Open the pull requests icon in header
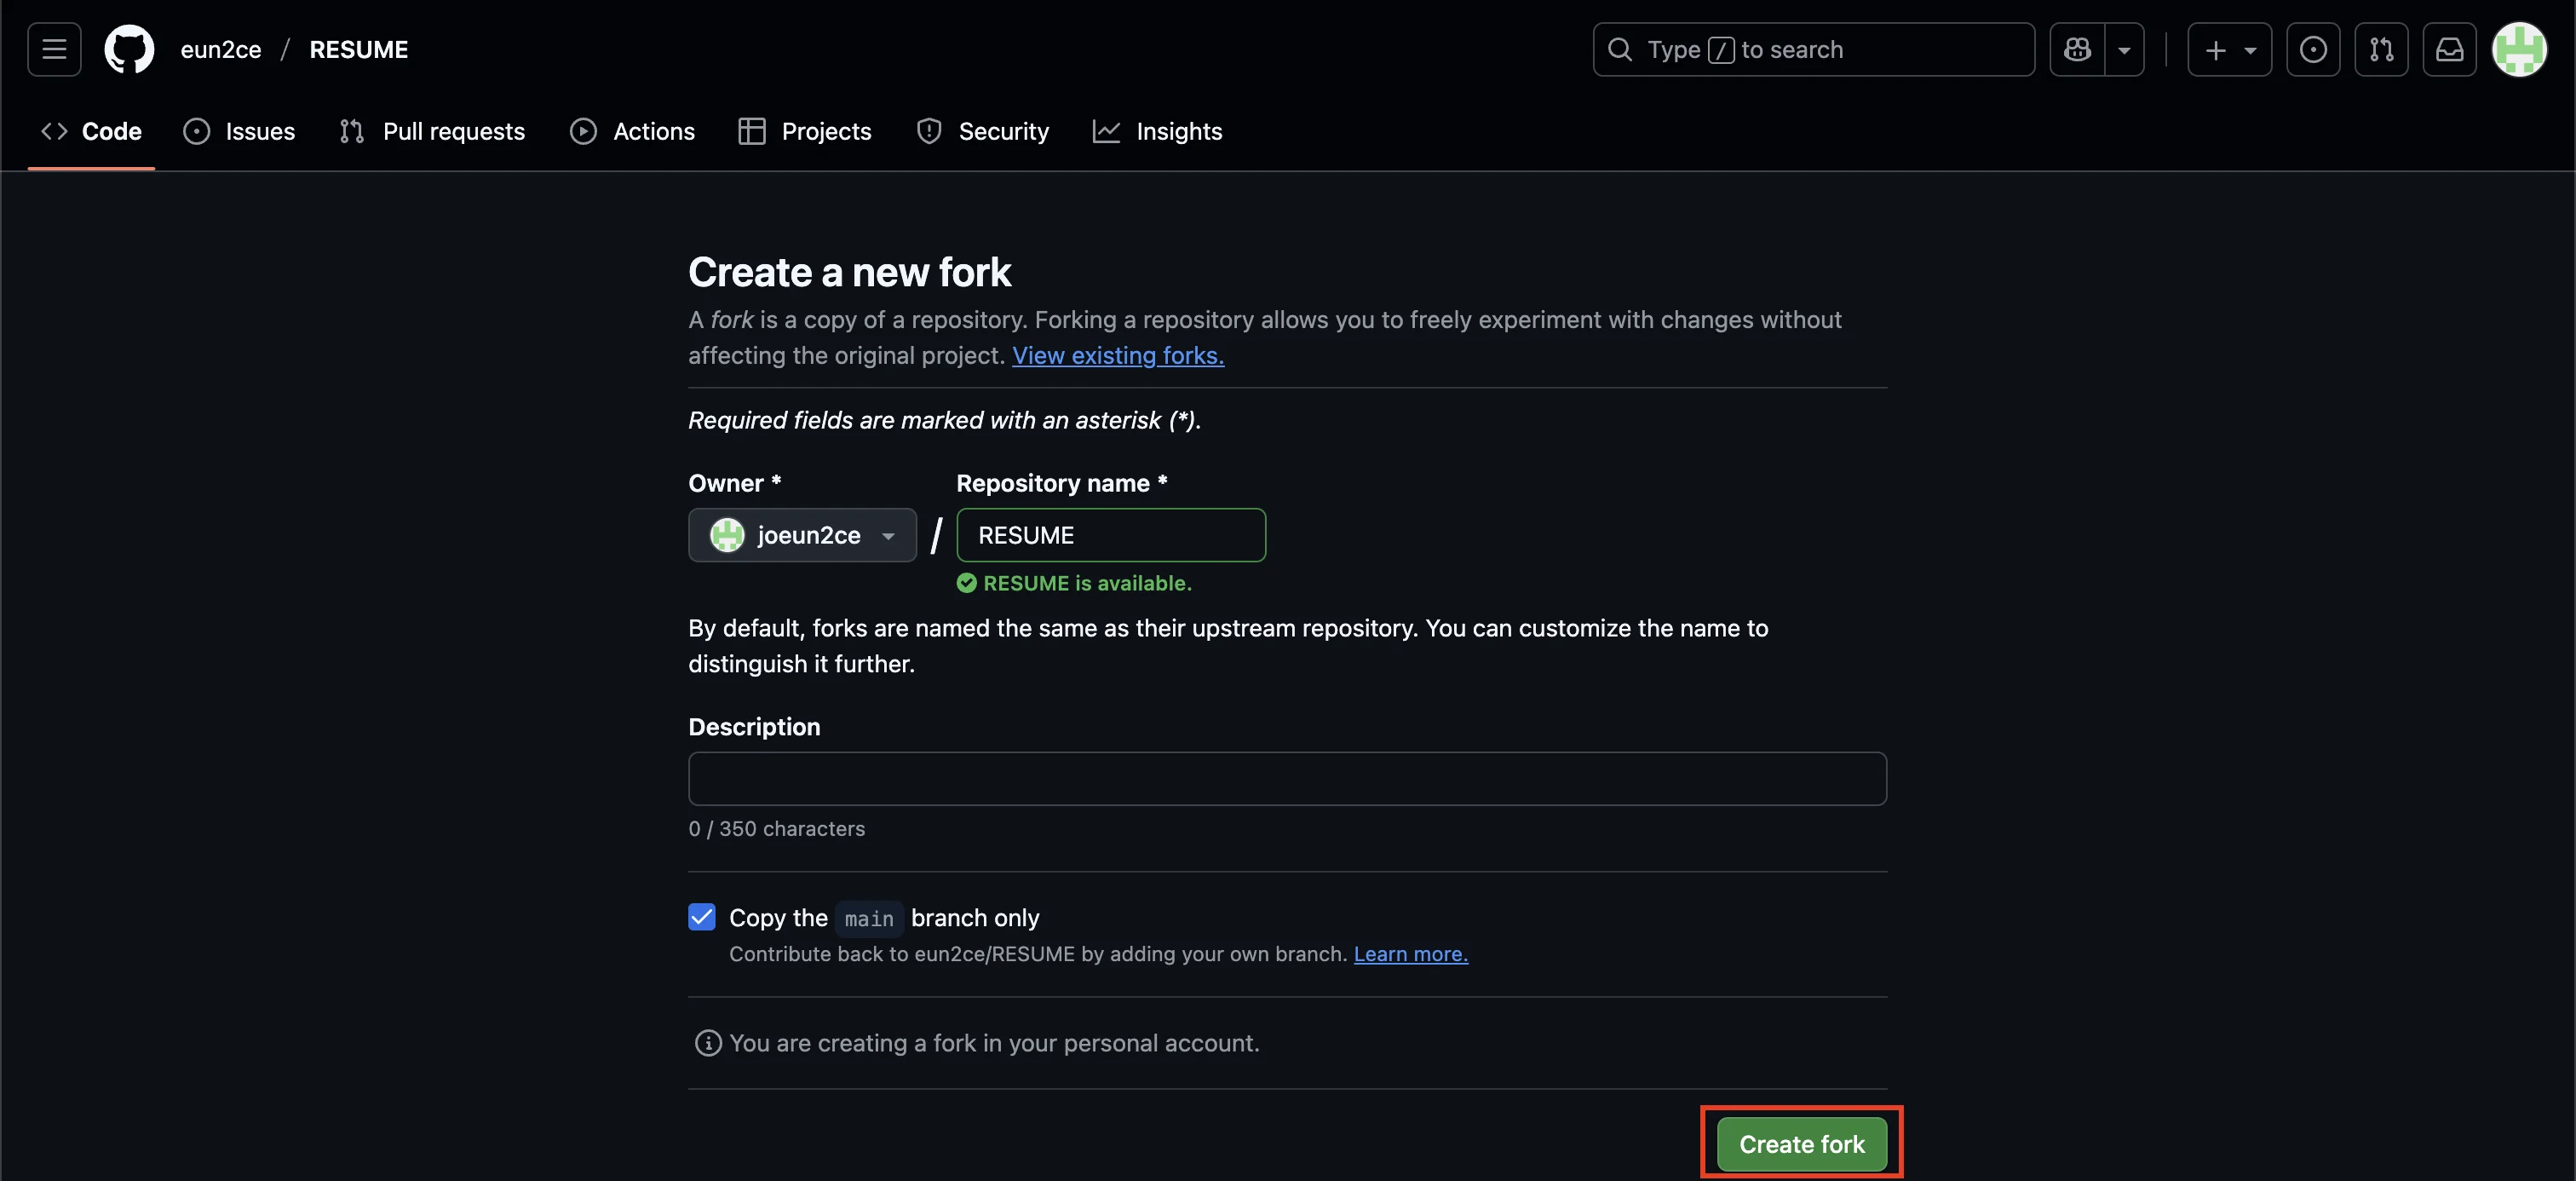 point(2381,49)
